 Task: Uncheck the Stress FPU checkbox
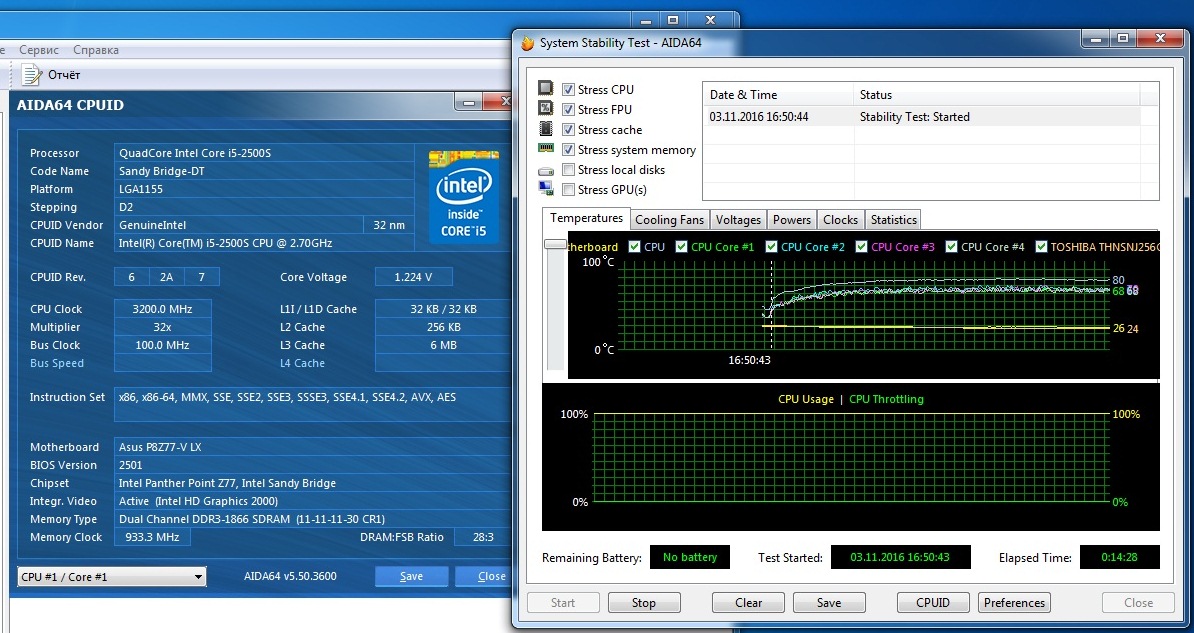click(x=568, y=110)
